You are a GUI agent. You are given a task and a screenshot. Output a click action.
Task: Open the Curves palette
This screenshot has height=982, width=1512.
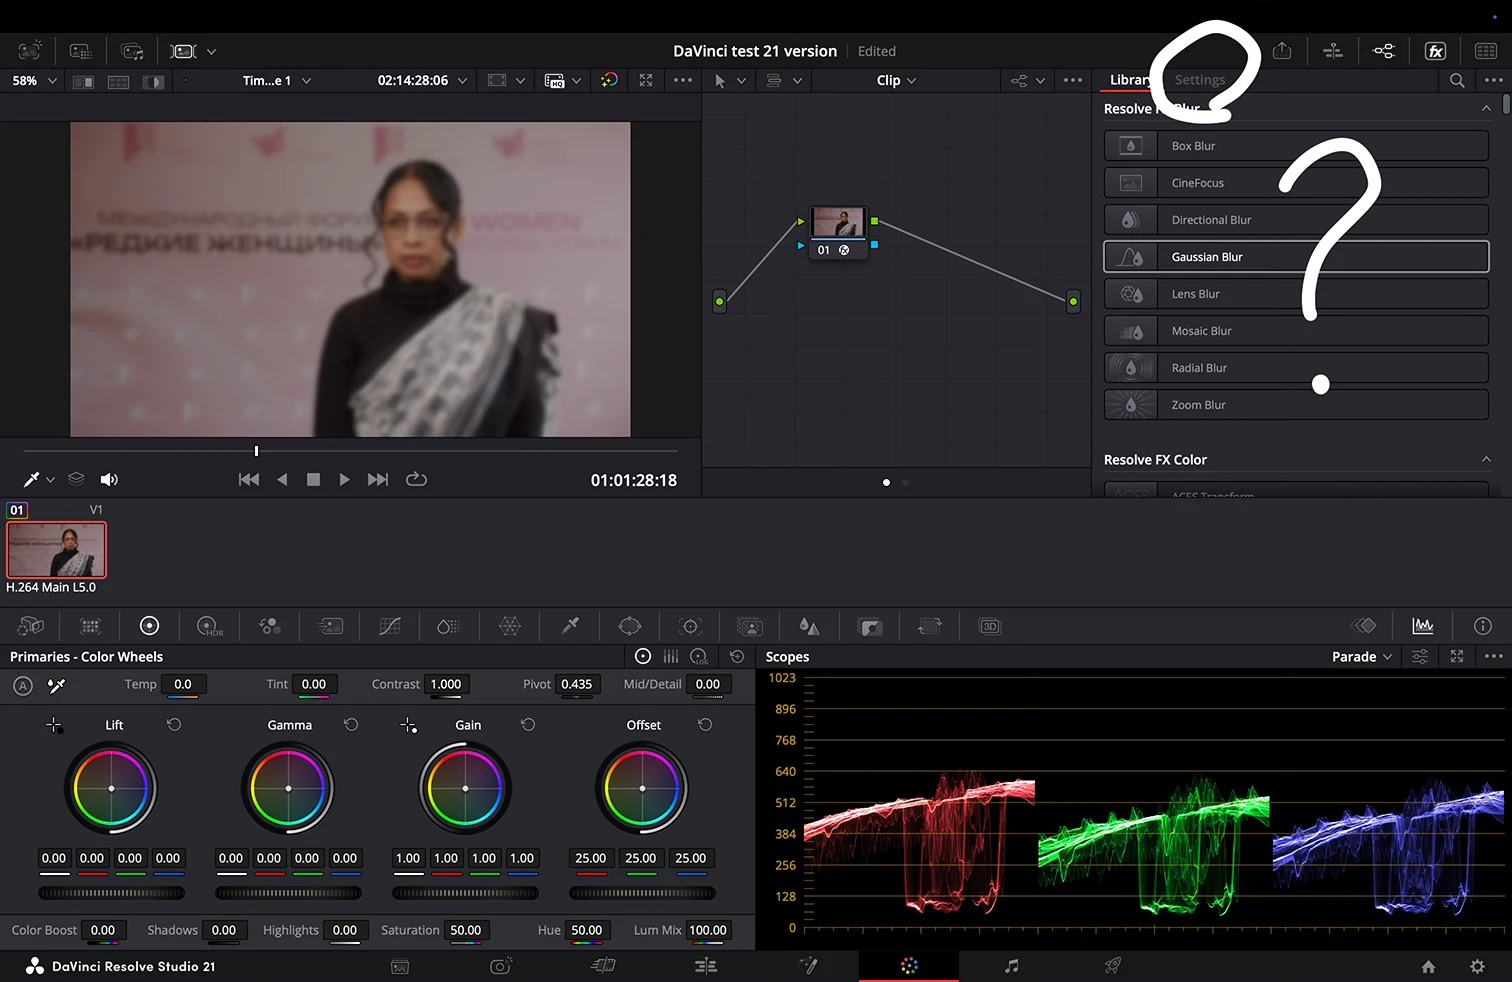pos(390,626)
